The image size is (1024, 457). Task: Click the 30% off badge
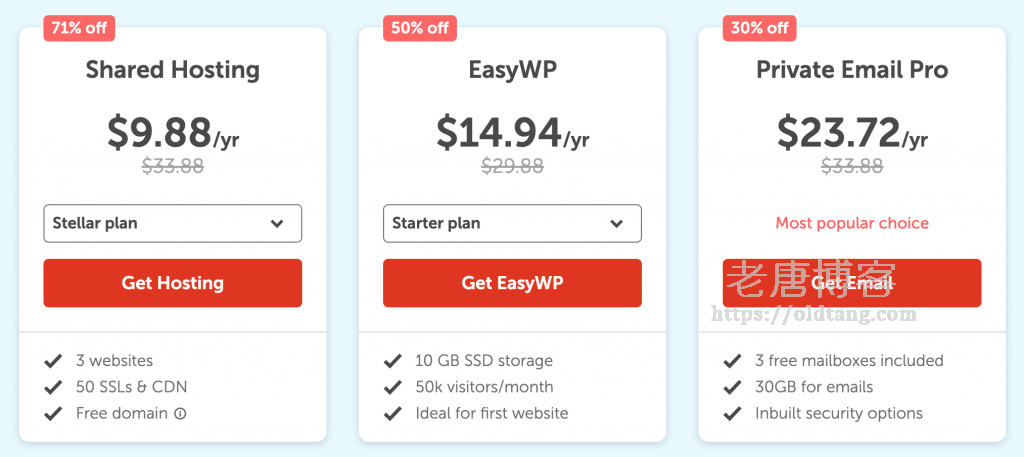point(759,28)
